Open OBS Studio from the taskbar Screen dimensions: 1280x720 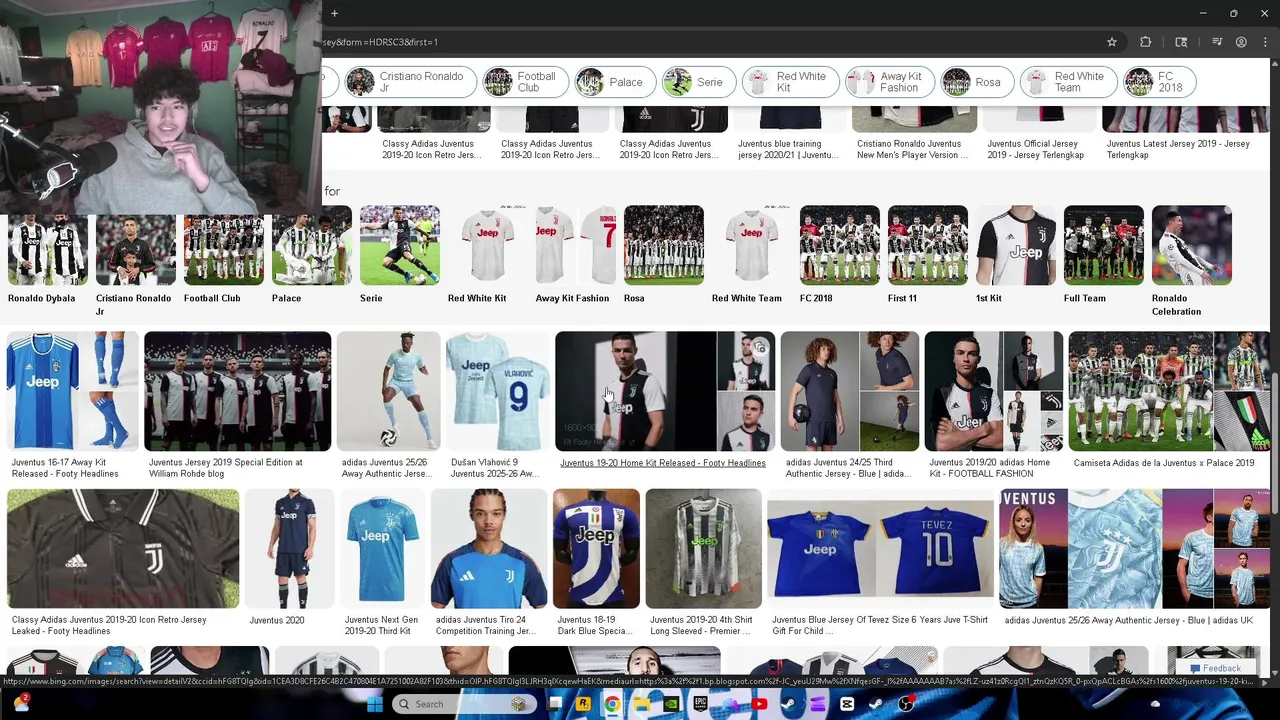tap(906, 704)
